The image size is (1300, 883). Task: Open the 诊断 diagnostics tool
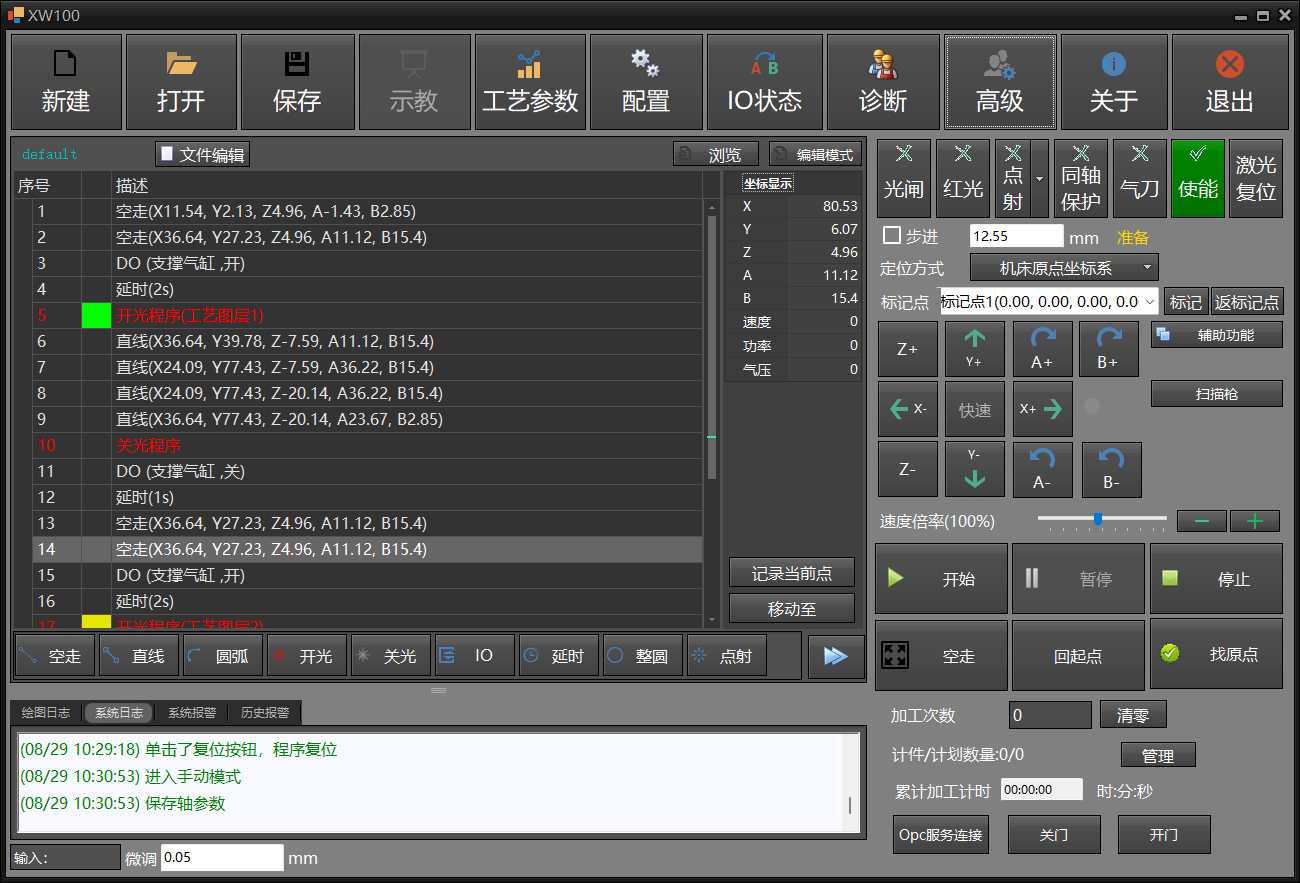tap(883, 82)
